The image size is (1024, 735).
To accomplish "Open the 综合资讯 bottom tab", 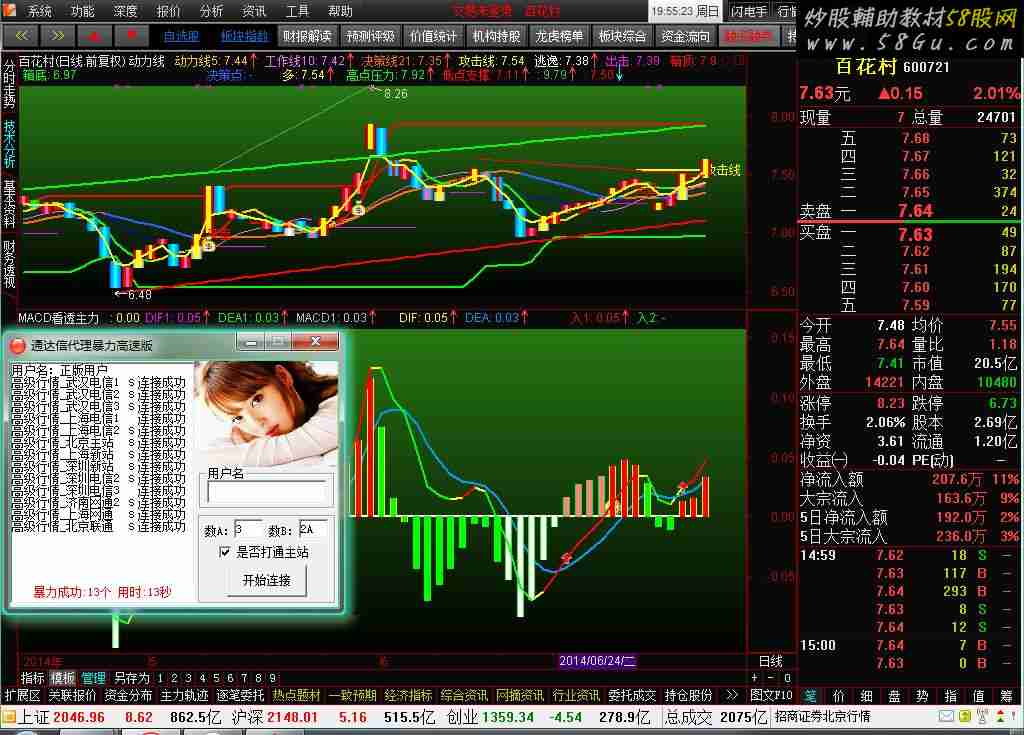I will (x=464, y=696).
